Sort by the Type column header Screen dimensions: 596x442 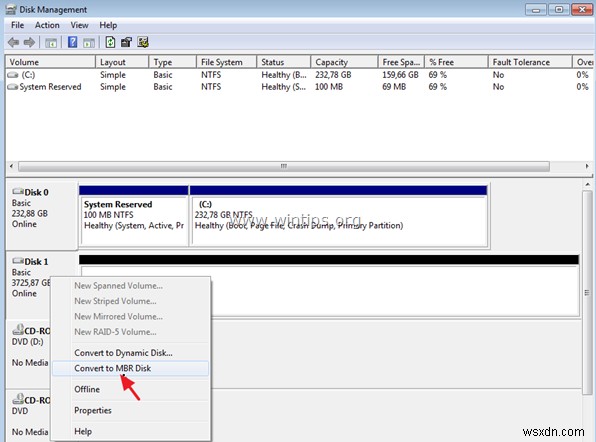pyautogui.click(x=172, y=62)
